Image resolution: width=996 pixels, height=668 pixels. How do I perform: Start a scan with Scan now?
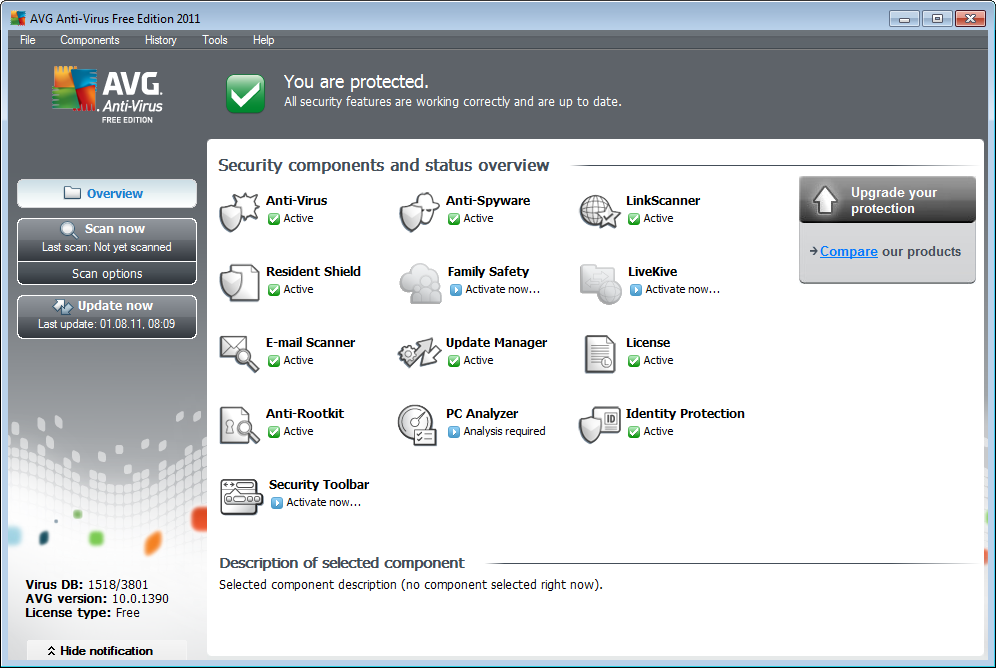click(107, 229)
